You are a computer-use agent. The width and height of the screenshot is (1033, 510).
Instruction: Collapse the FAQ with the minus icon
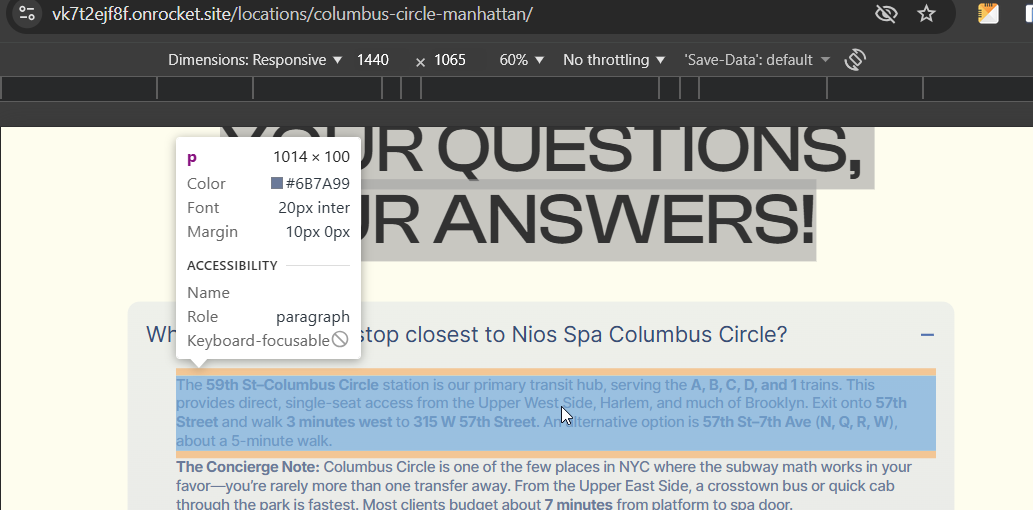927,335
